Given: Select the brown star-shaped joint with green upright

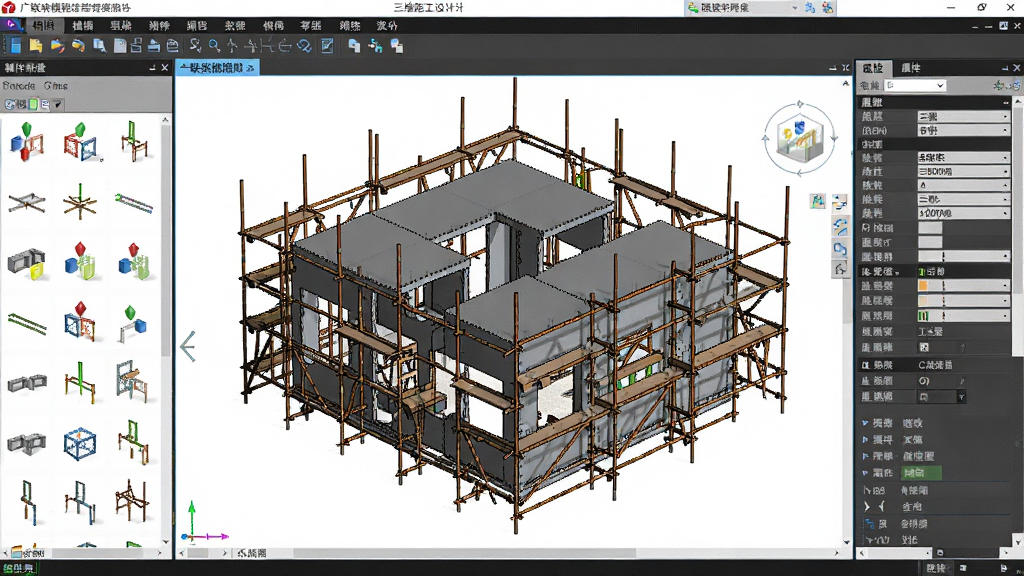Looking at the screenshot, I should pyautogui.click(x=80, y=201).
